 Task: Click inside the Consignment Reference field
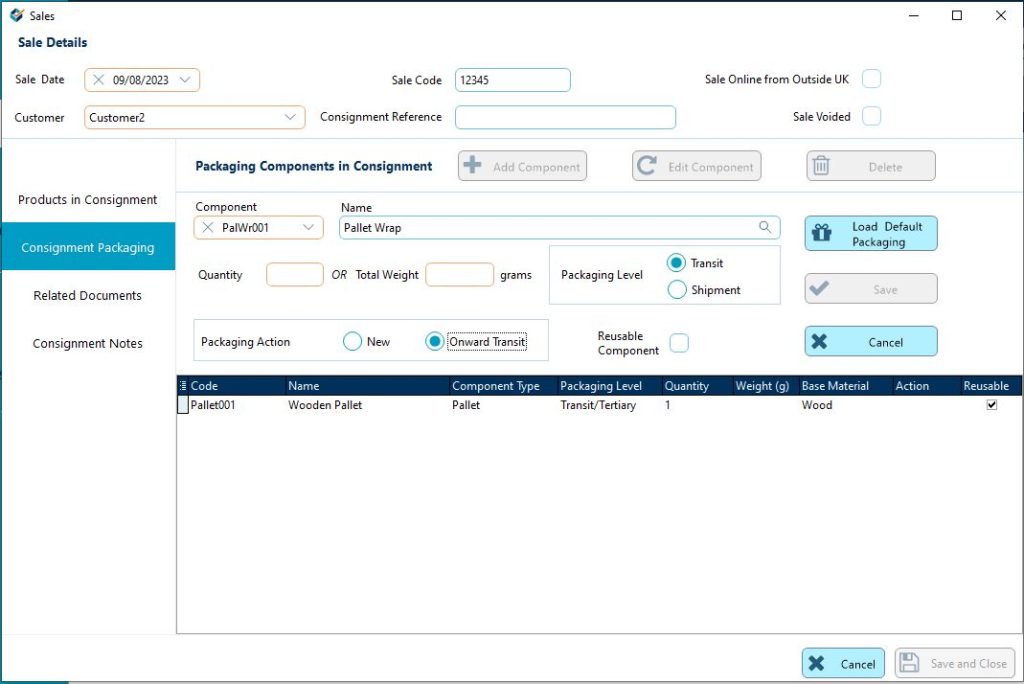point(565,117)
